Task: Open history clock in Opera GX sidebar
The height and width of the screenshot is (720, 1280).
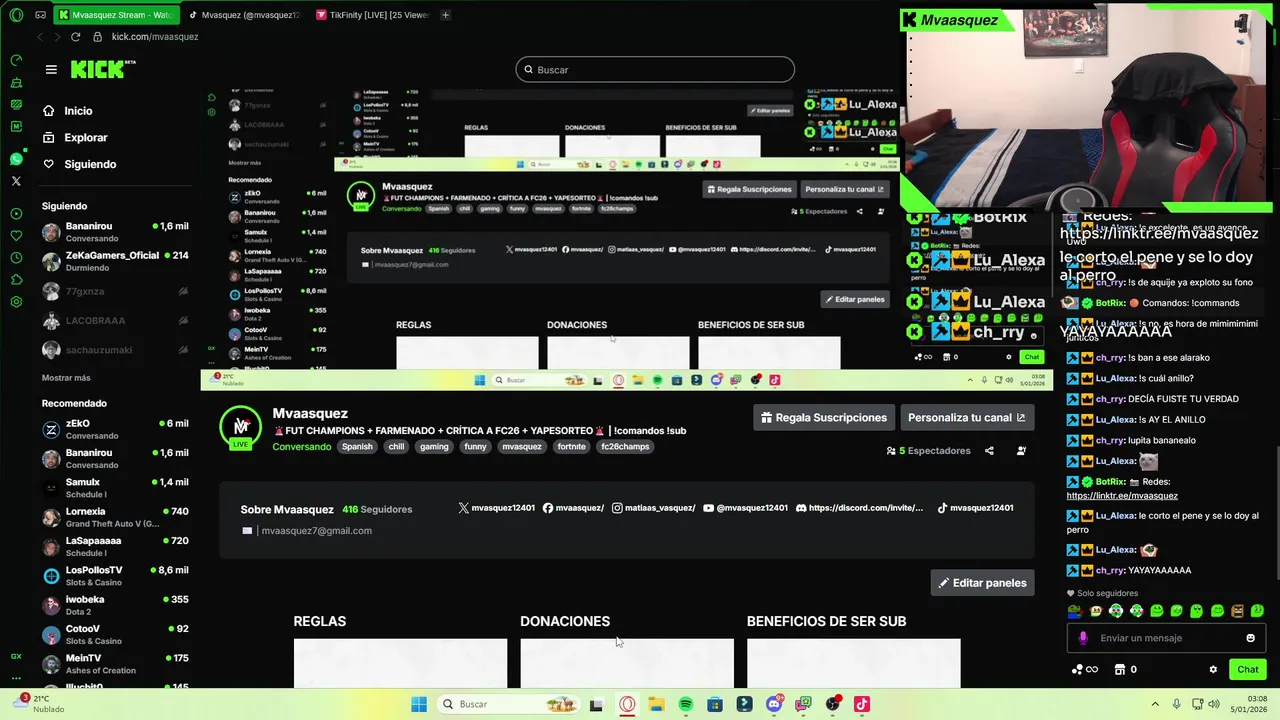Action: pyautogui.click(x=16, y=257)
